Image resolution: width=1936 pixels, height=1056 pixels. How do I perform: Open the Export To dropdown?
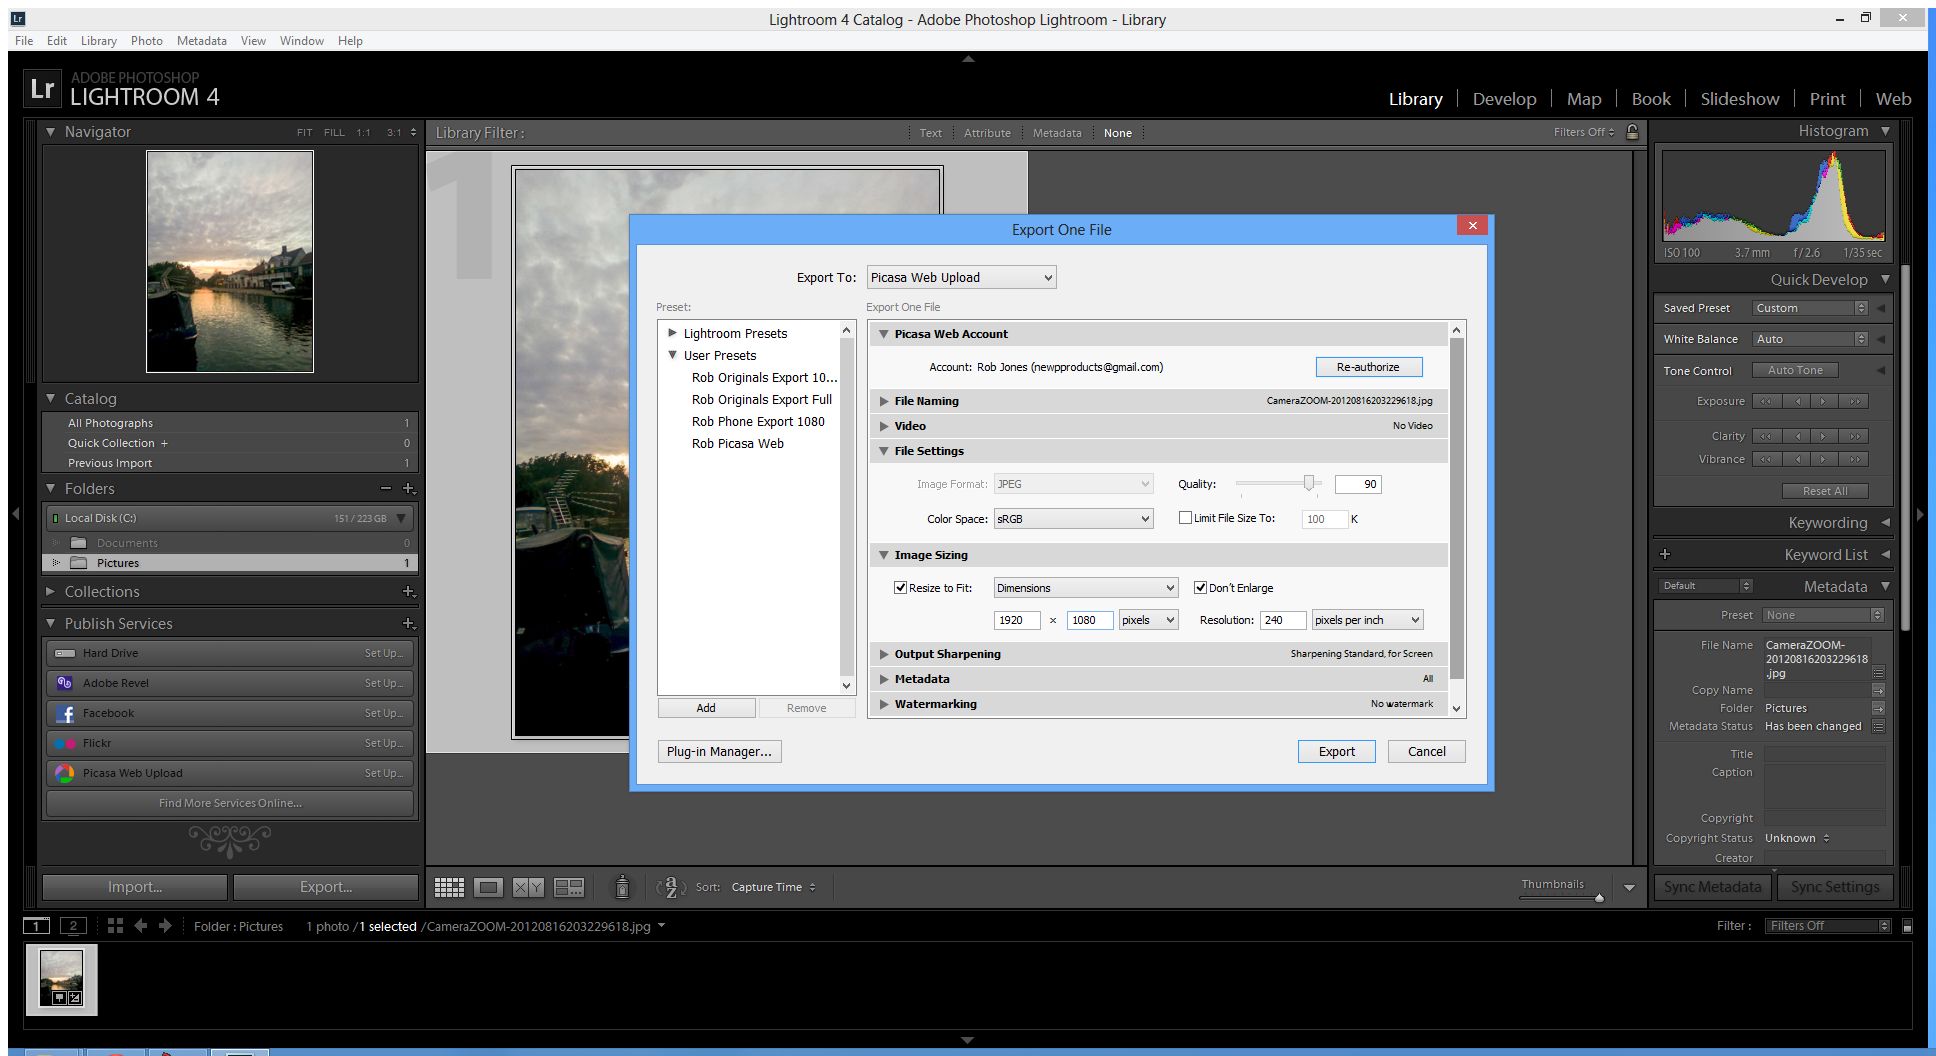[x=960, y=278]
